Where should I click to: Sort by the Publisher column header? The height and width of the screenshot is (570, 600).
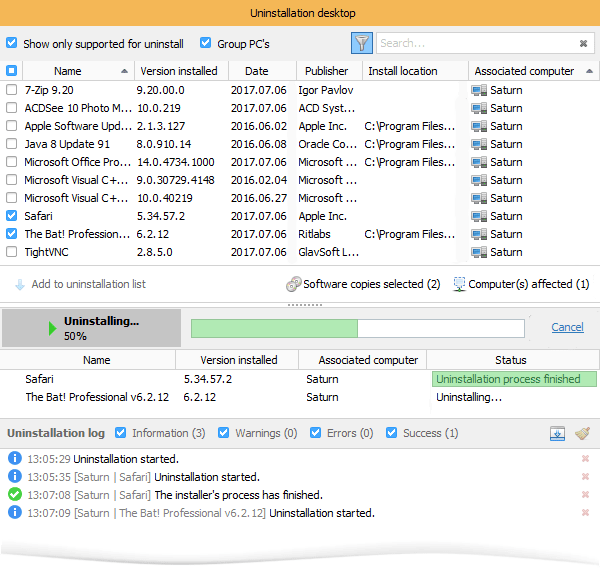pyautogui.click(x=329, y=71)
